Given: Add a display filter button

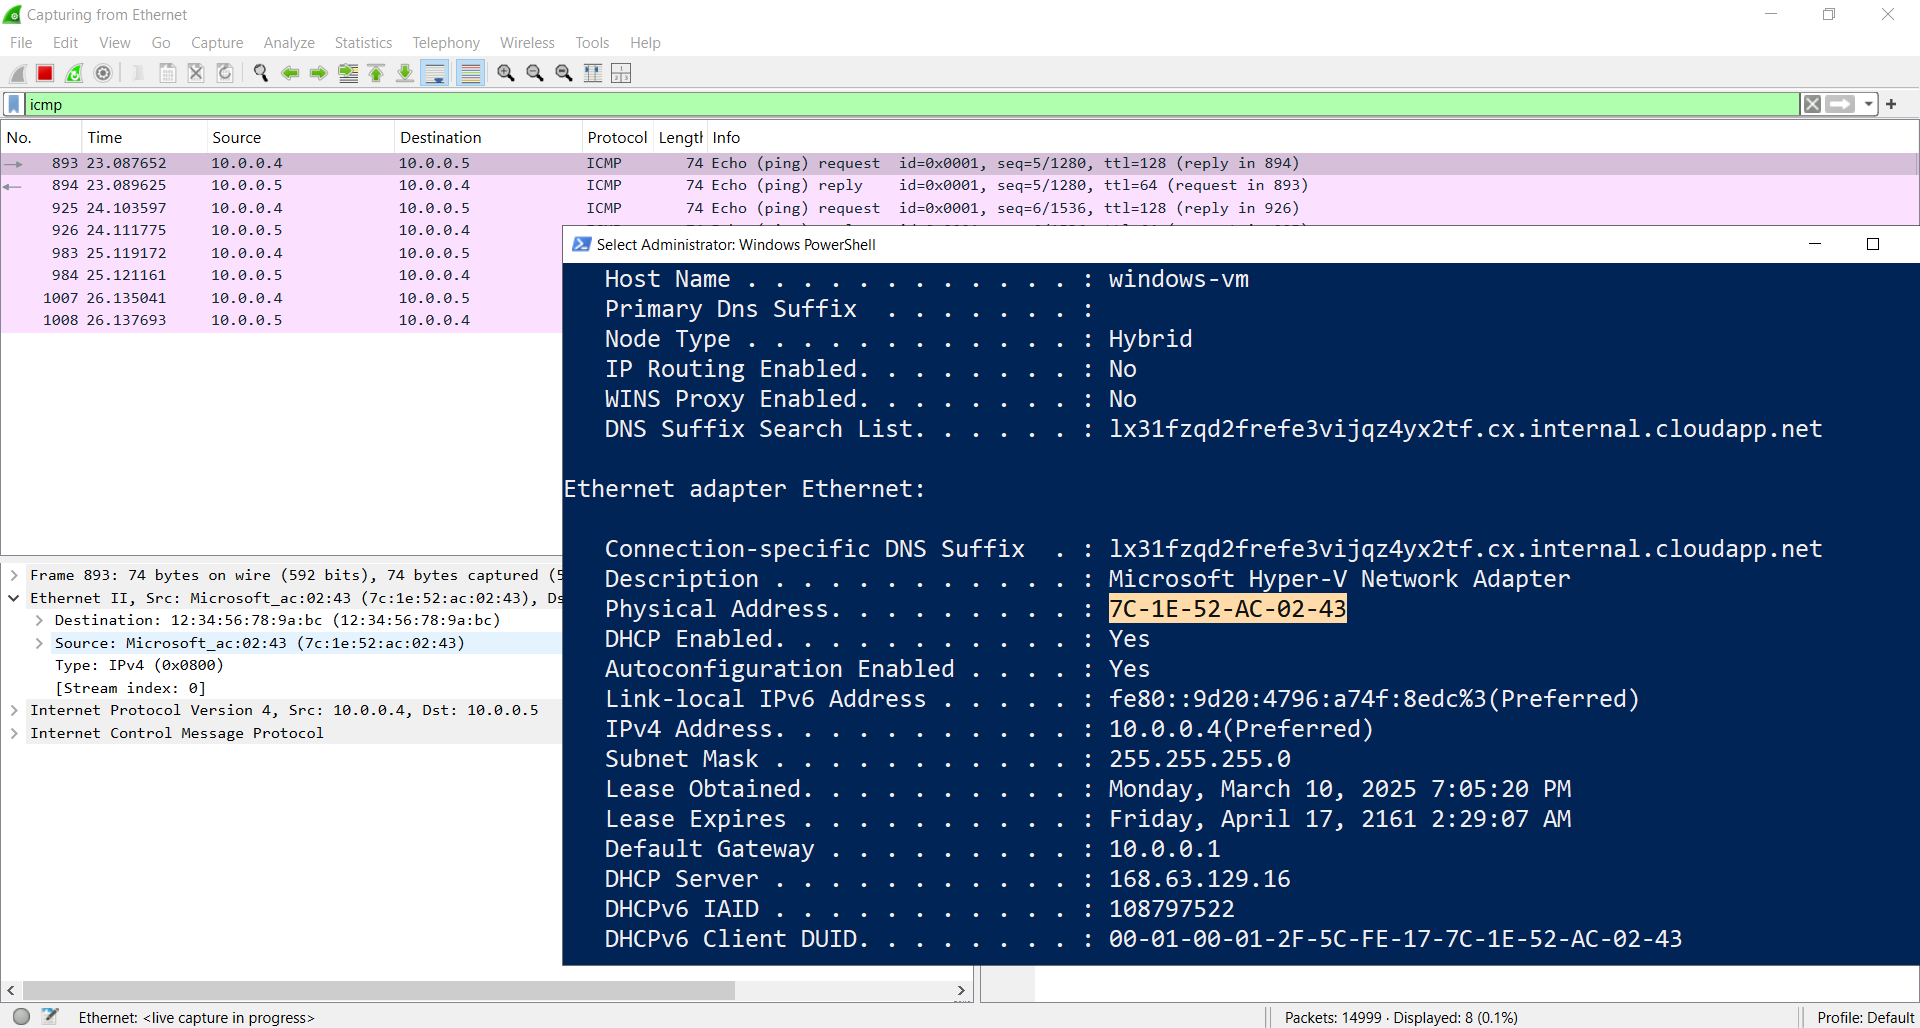Looking at the screenshot, I should click(1891, 104).
